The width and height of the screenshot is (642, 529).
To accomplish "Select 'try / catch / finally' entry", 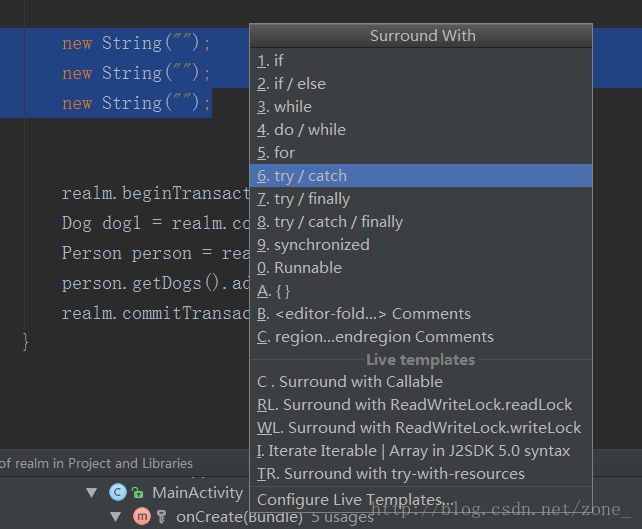I will 421,222.
